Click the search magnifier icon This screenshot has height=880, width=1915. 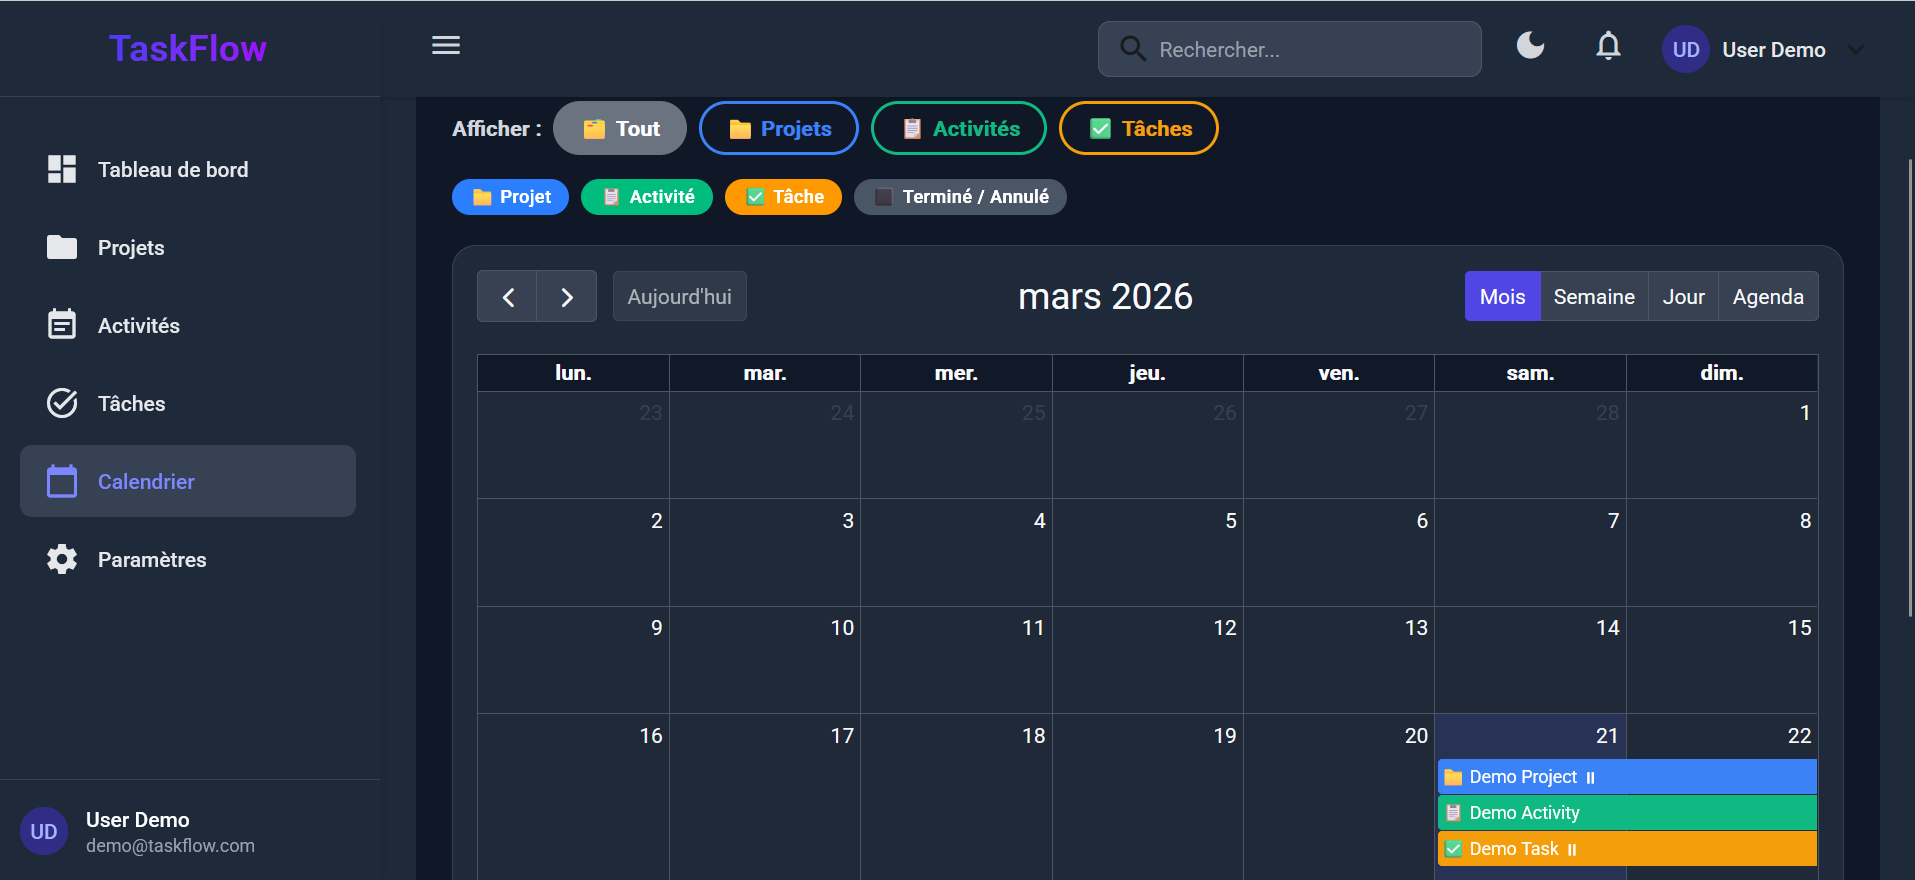[1132, 49]
